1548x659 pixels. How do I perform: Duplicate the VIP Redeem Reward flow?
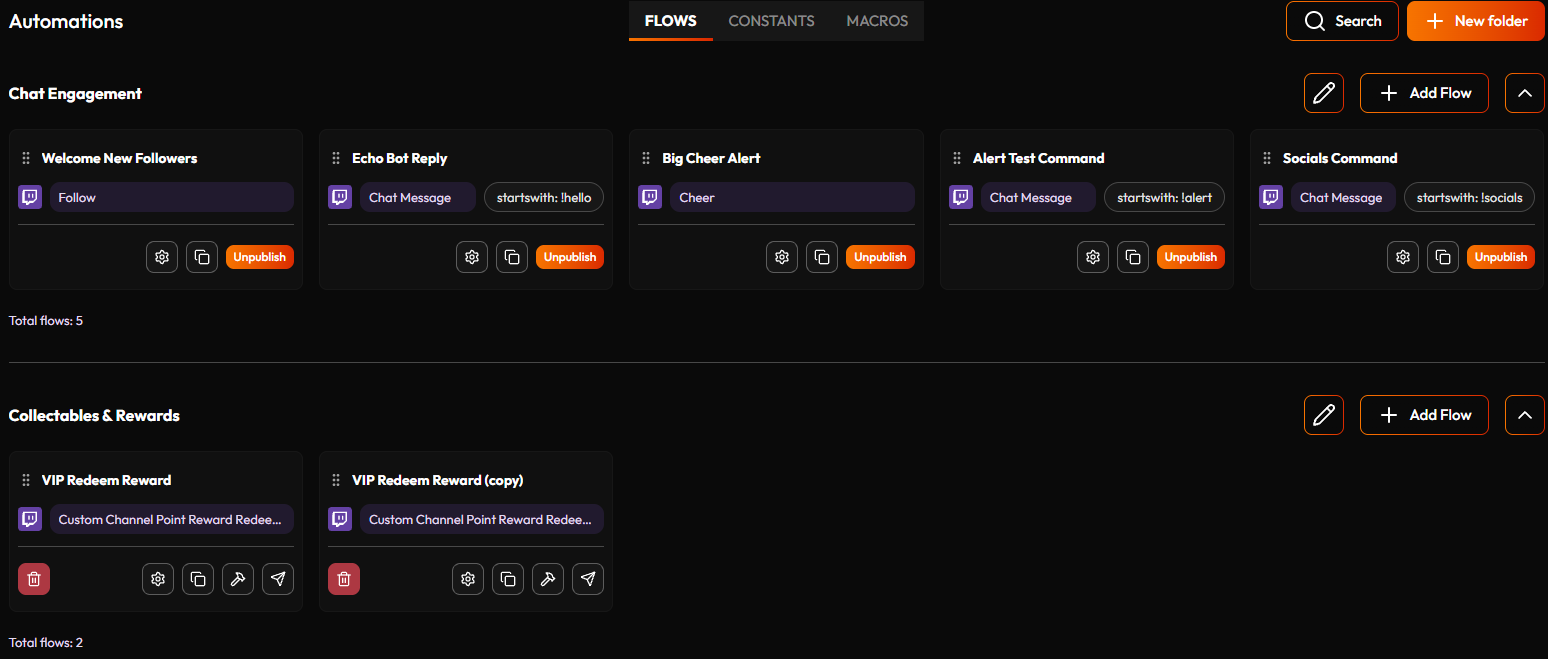coord(198,579)
